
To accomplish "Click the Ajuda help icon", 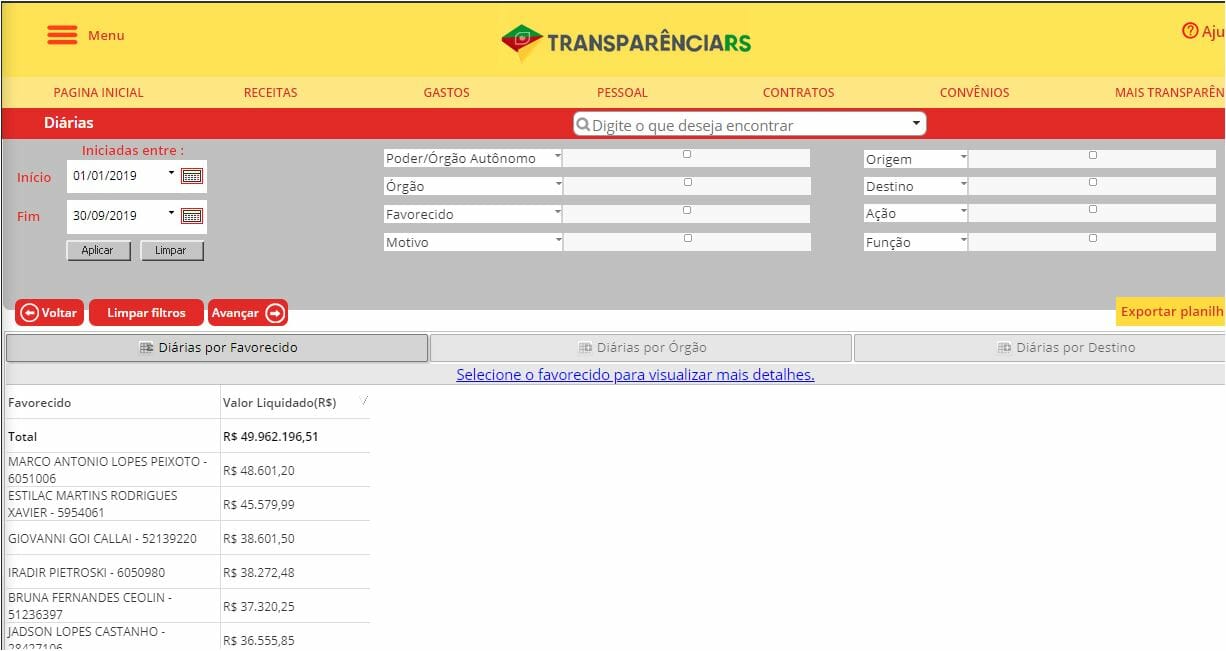I will (1190, 31).
